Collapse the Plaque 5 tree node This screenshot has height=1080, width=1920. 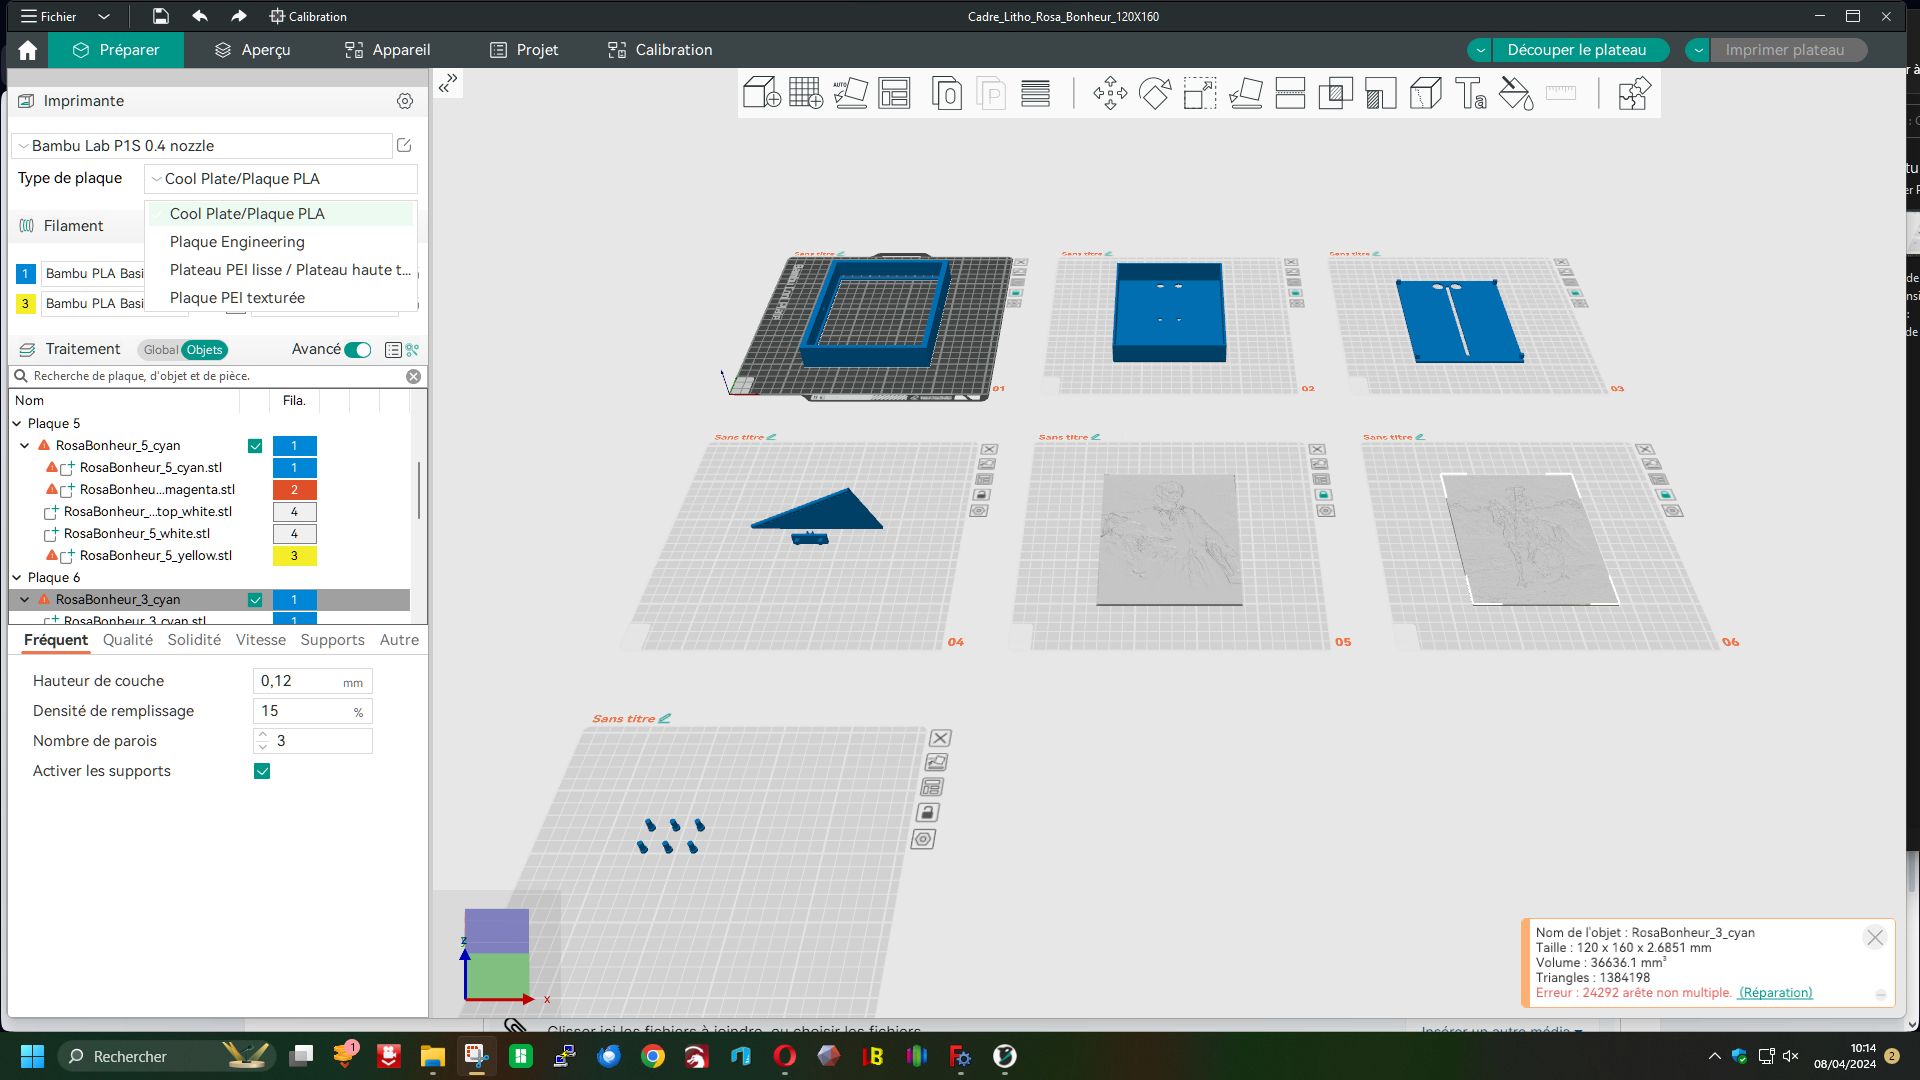point(17,424)
